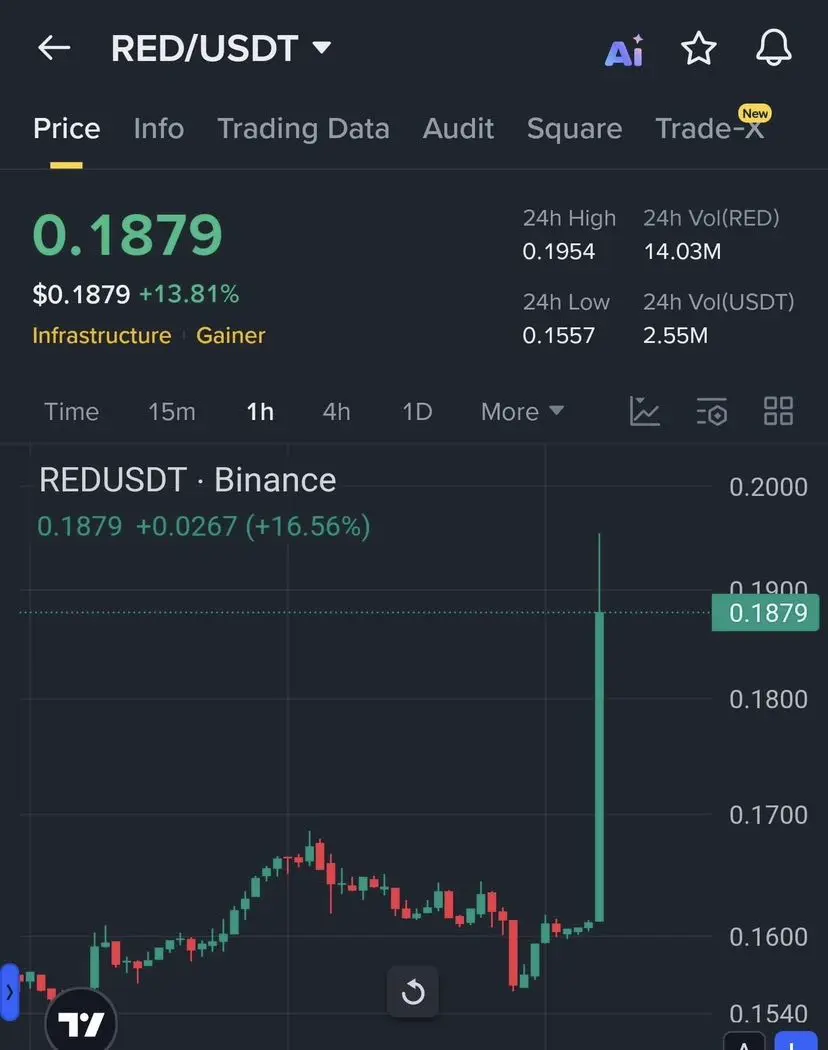Select the 4h interval
The image size is (828, 1050).
click(x=336, y=412)
